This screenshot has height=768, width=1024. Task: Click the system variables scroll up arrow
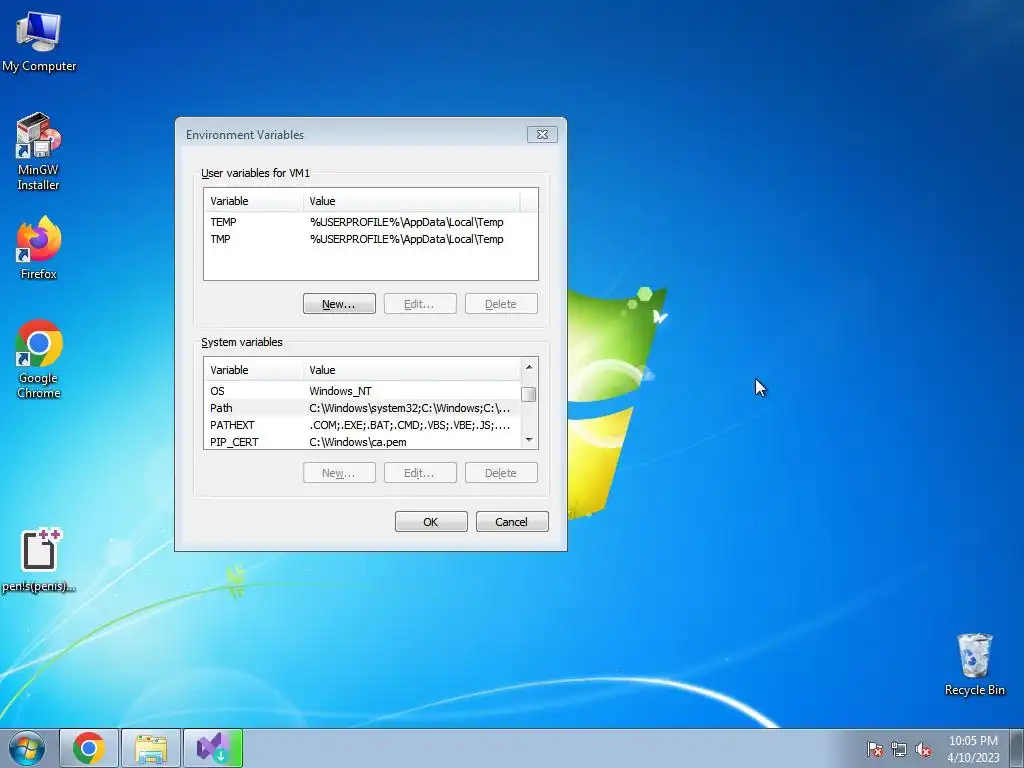click(529, 367)
